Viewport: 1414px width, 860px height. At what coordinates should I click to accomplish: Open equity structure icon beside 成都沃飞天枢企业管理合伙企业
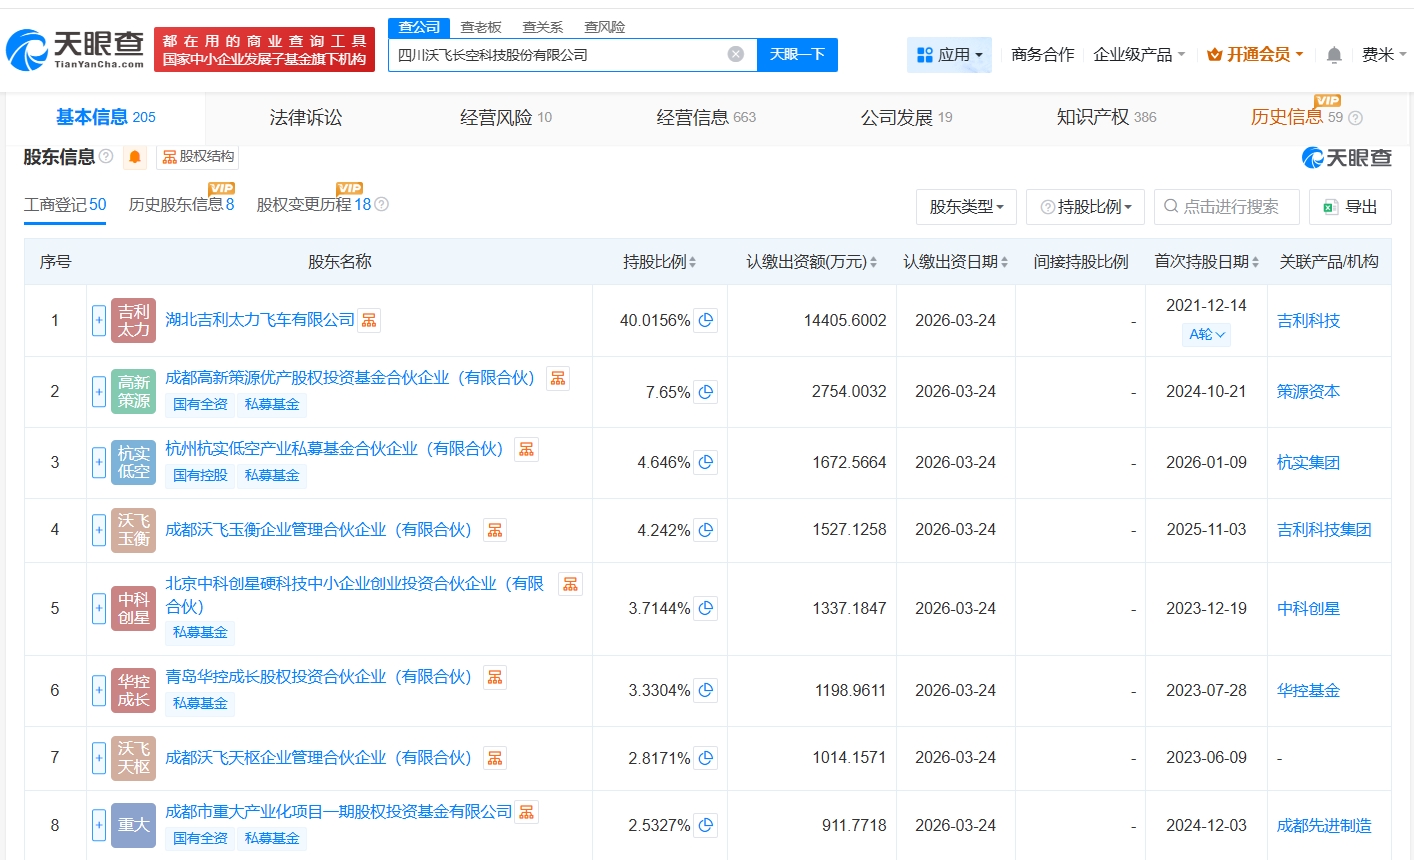(x=495, y=758)
